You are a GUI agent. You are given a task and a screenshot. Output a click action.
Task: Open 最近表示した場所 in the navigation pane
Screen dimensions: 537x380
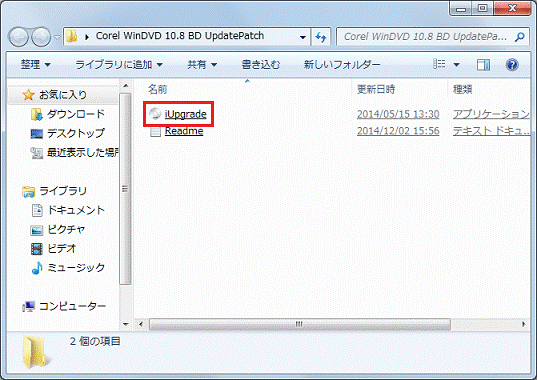[x=83, y=152]
